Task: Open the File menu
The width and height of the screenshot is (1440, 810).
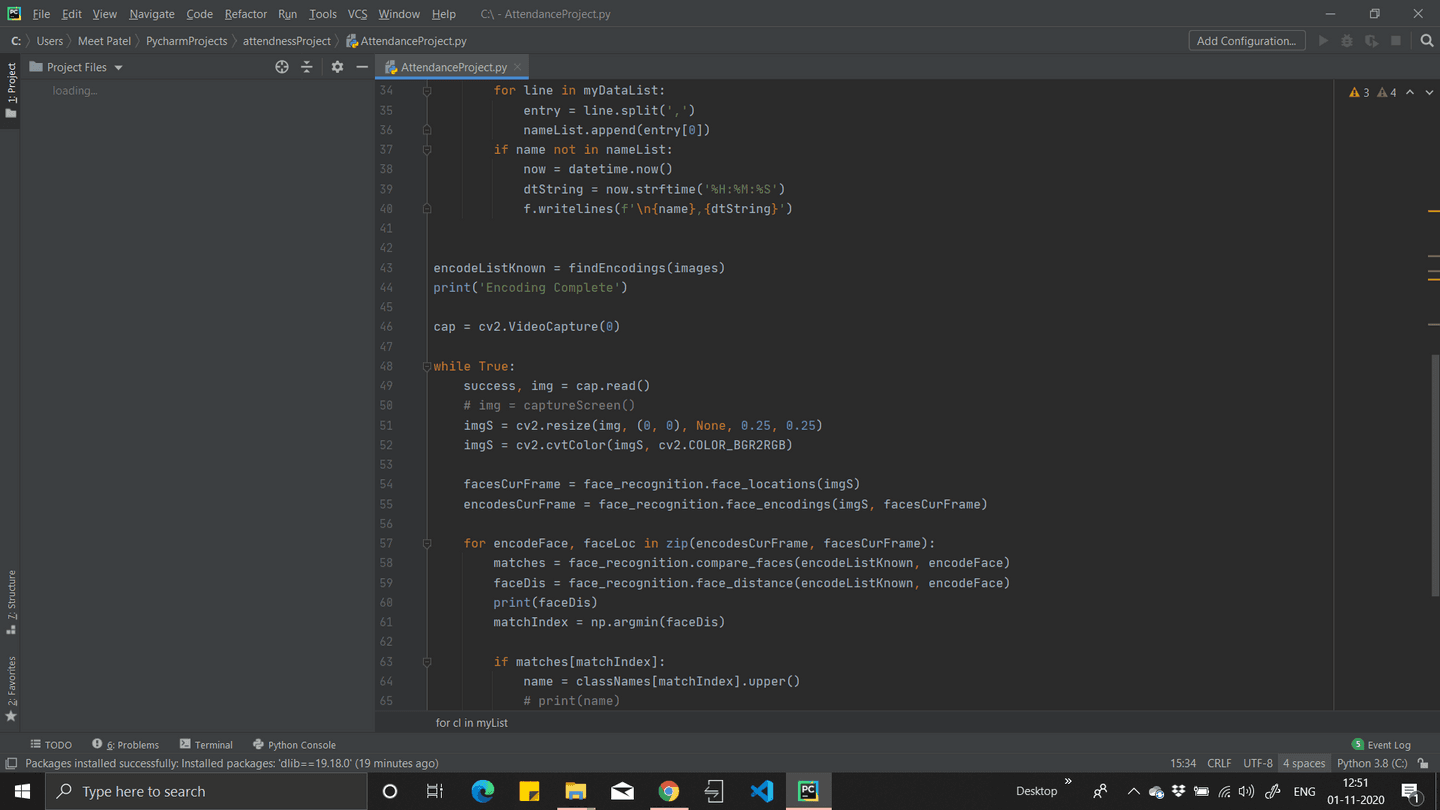Action: click(x=41, y=14)
